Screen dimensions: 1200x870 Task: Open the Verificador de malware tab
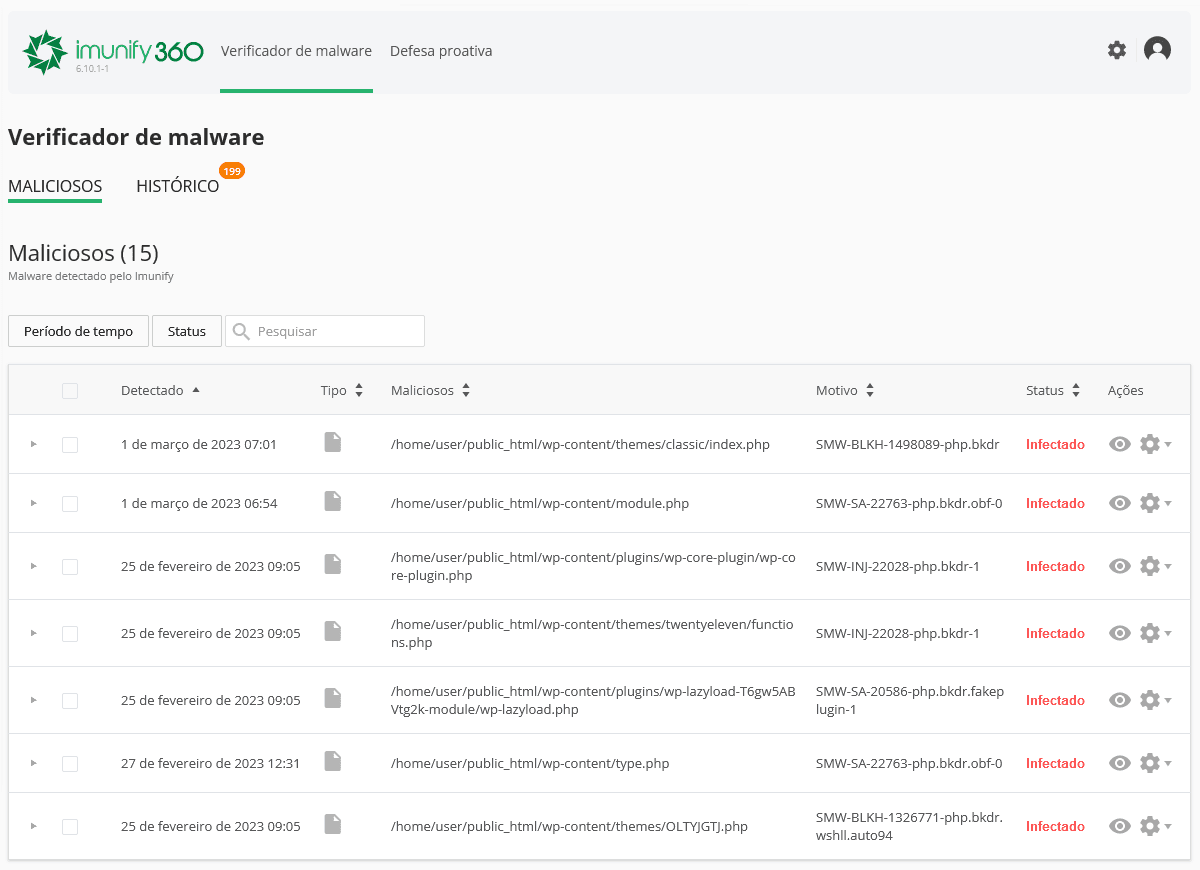(296, 51)
